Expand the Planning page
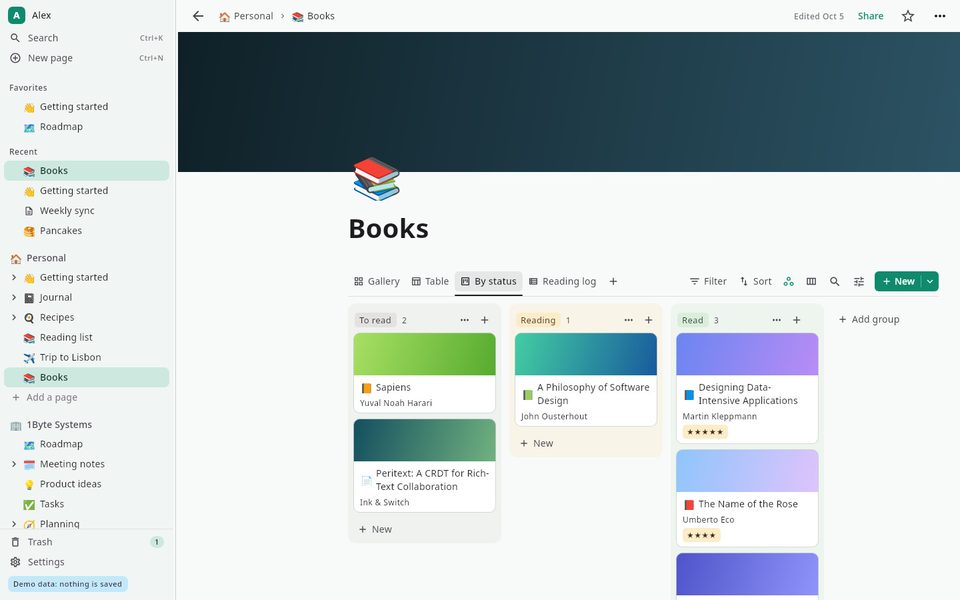This screenshot has width=960, height=600. click(14, 523)
